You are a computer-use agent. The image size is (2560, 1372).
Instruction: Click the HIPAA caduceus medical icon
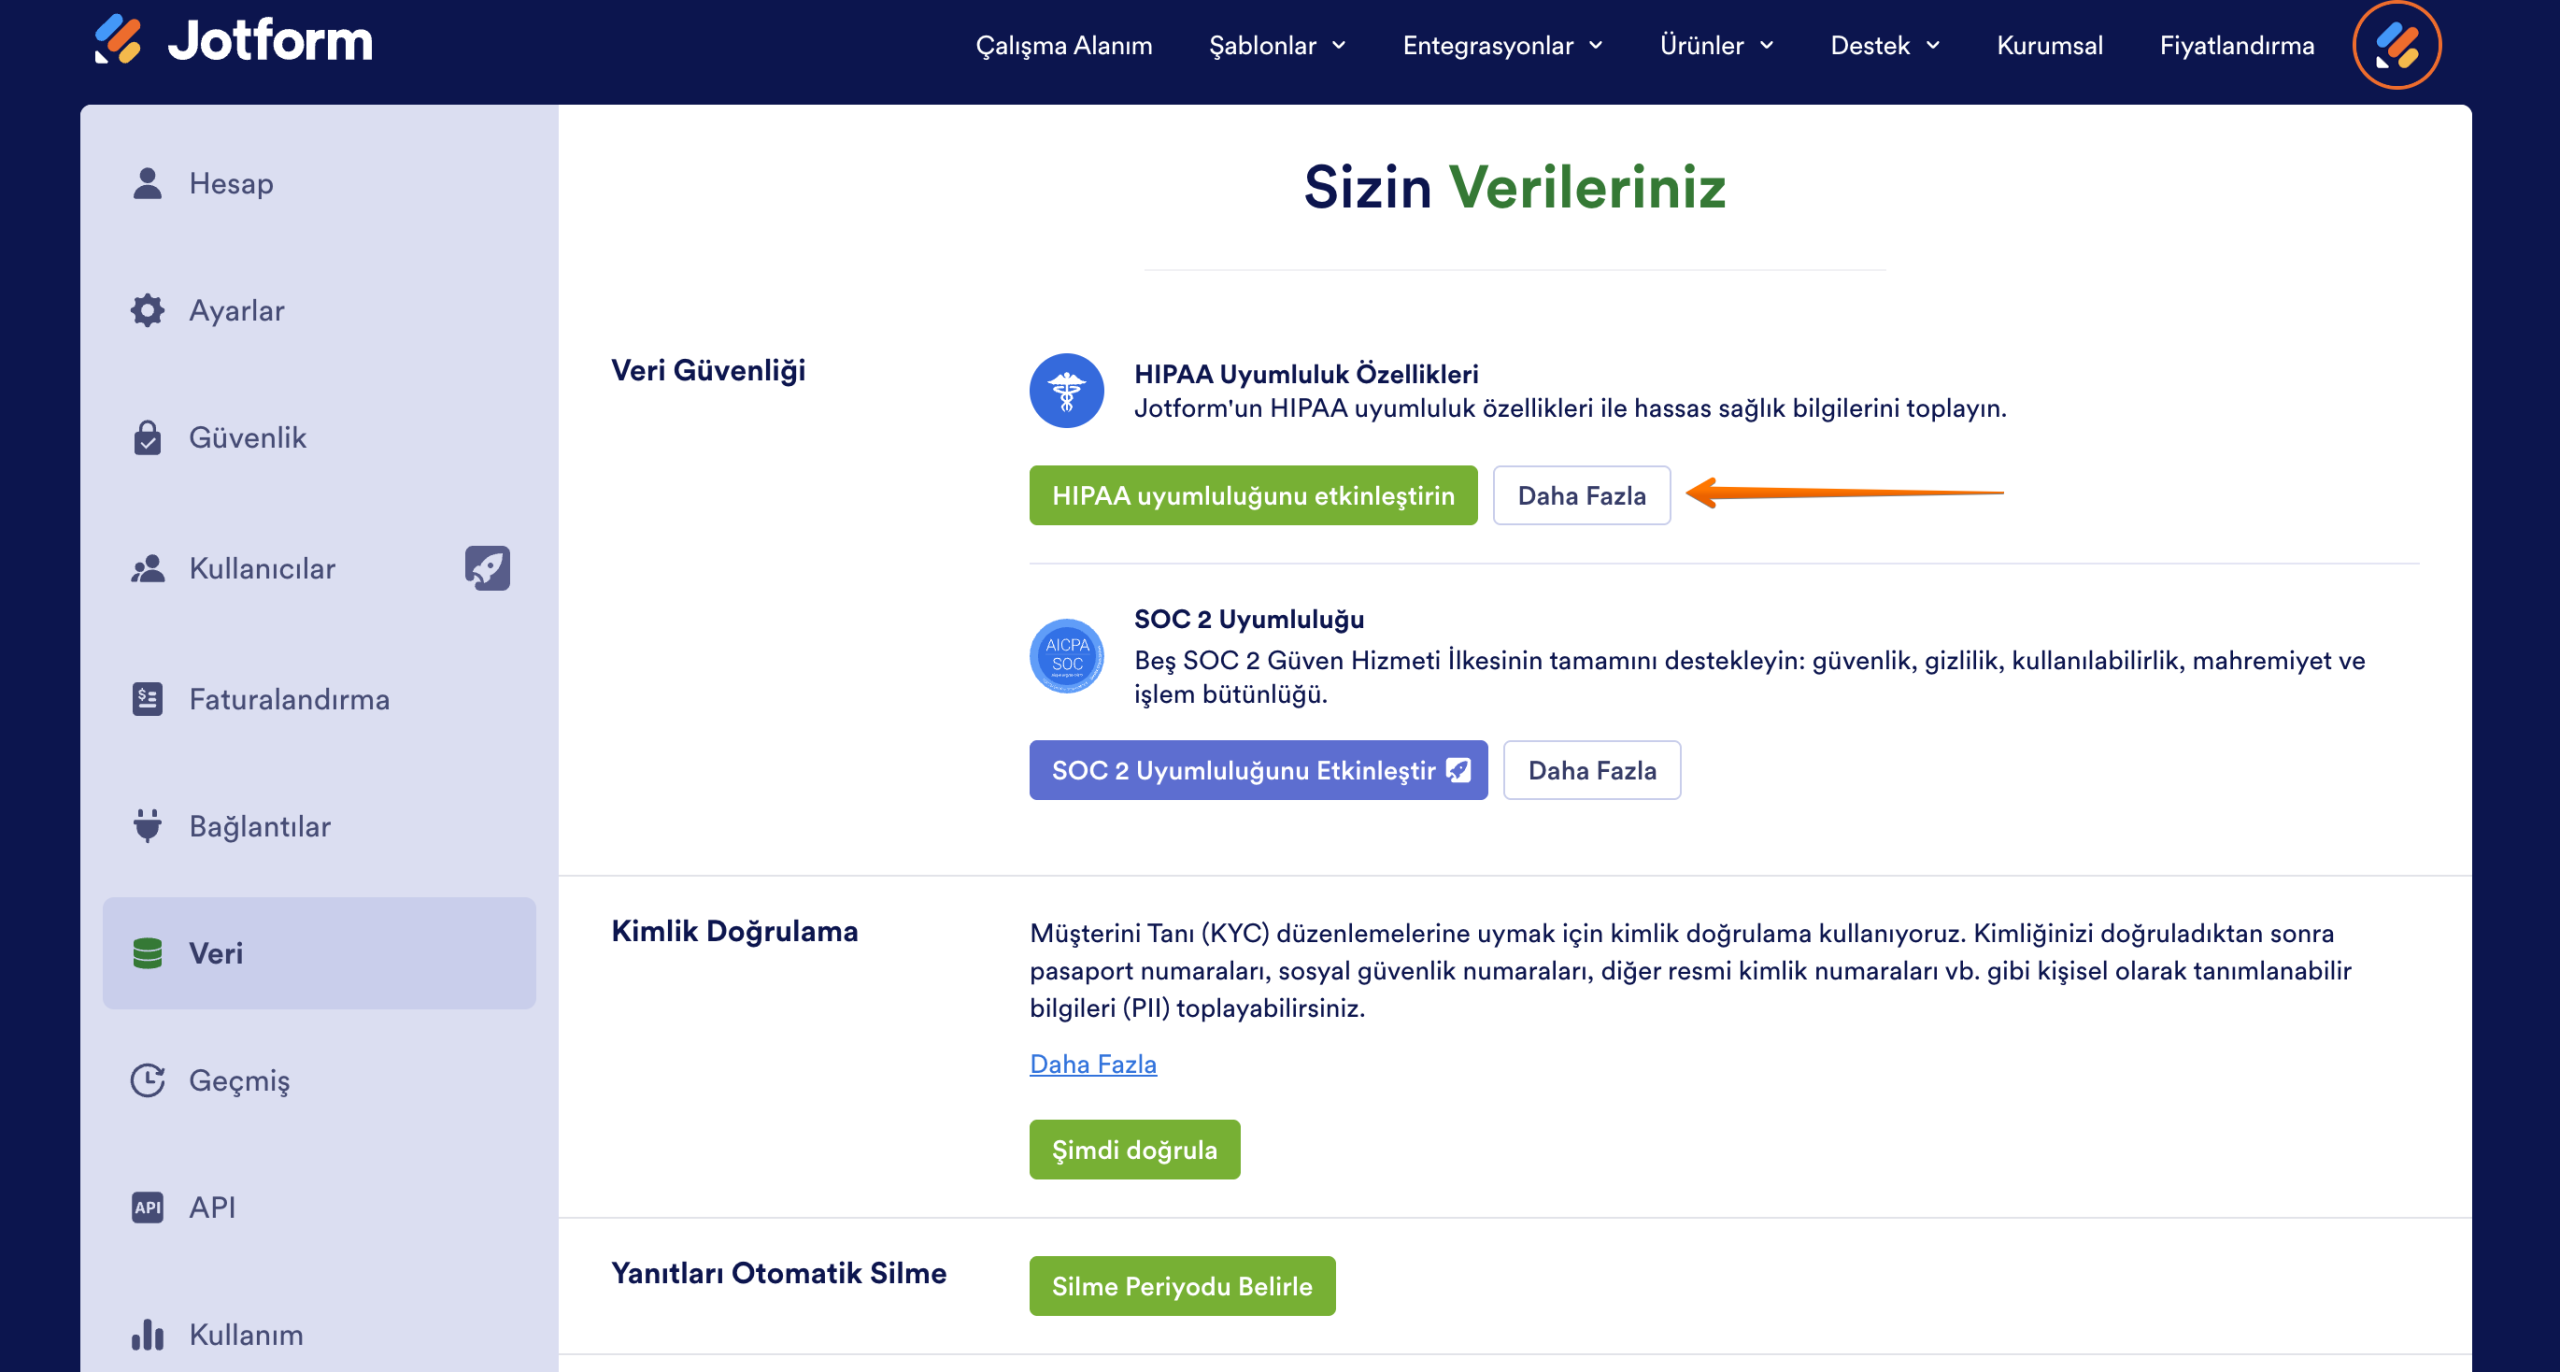1066,390
